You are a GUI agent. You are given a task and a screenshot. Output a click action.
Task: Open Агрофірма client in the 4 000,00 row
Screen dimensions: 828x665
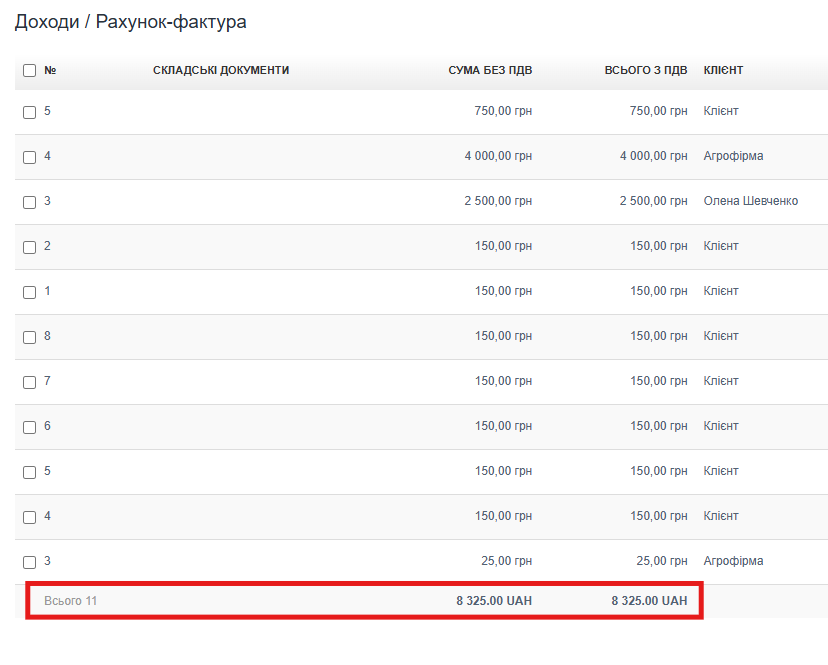733,156
